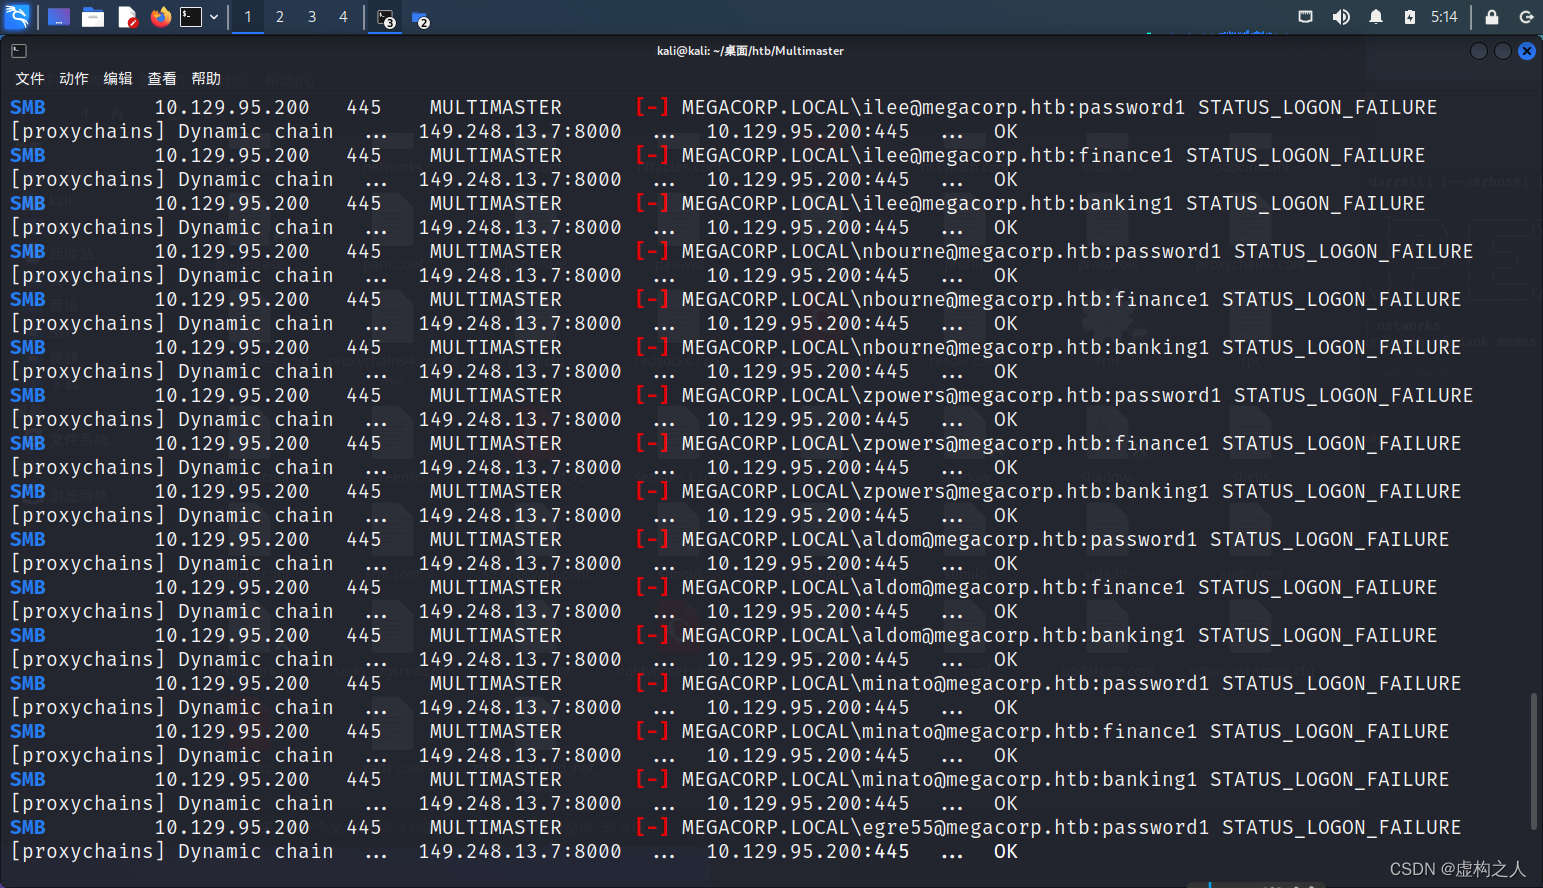Click the terminal window title icon
Viewport: 1543px width, 888px height.
pyautogui.click(x=19, y=51)
